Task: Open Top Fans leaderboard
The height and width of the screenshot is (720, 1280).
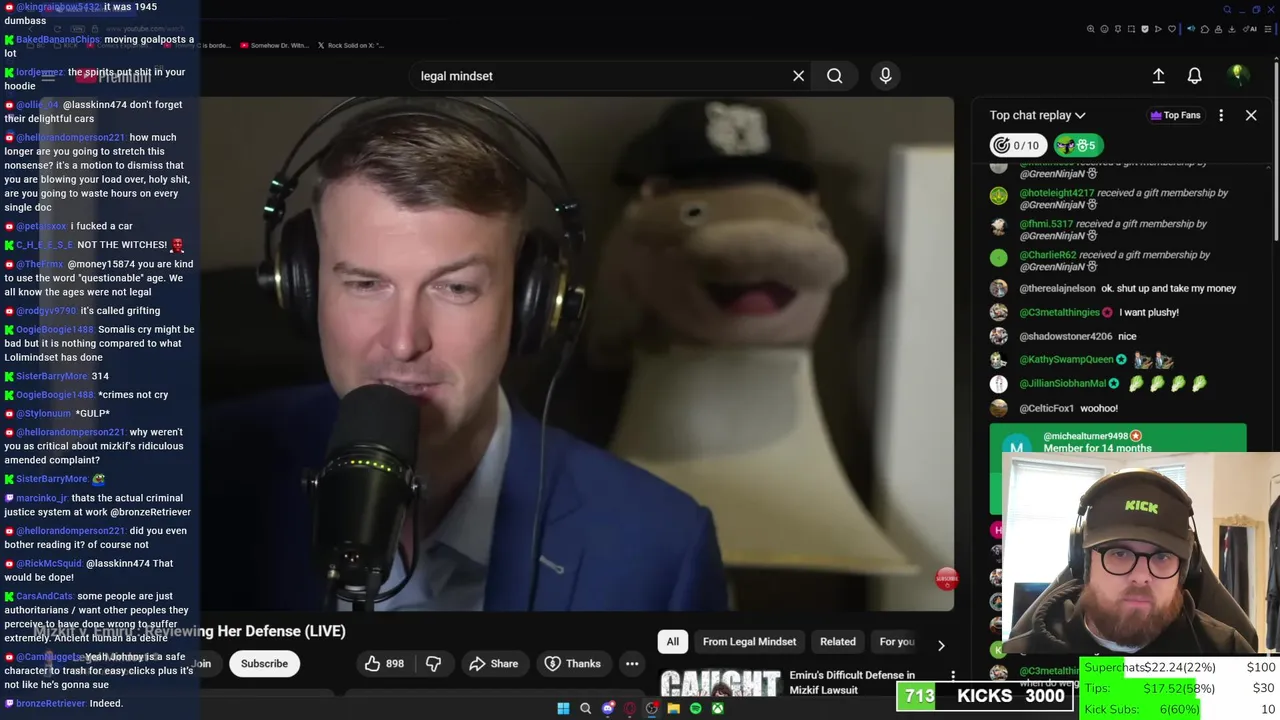Action: point(1175,115)
